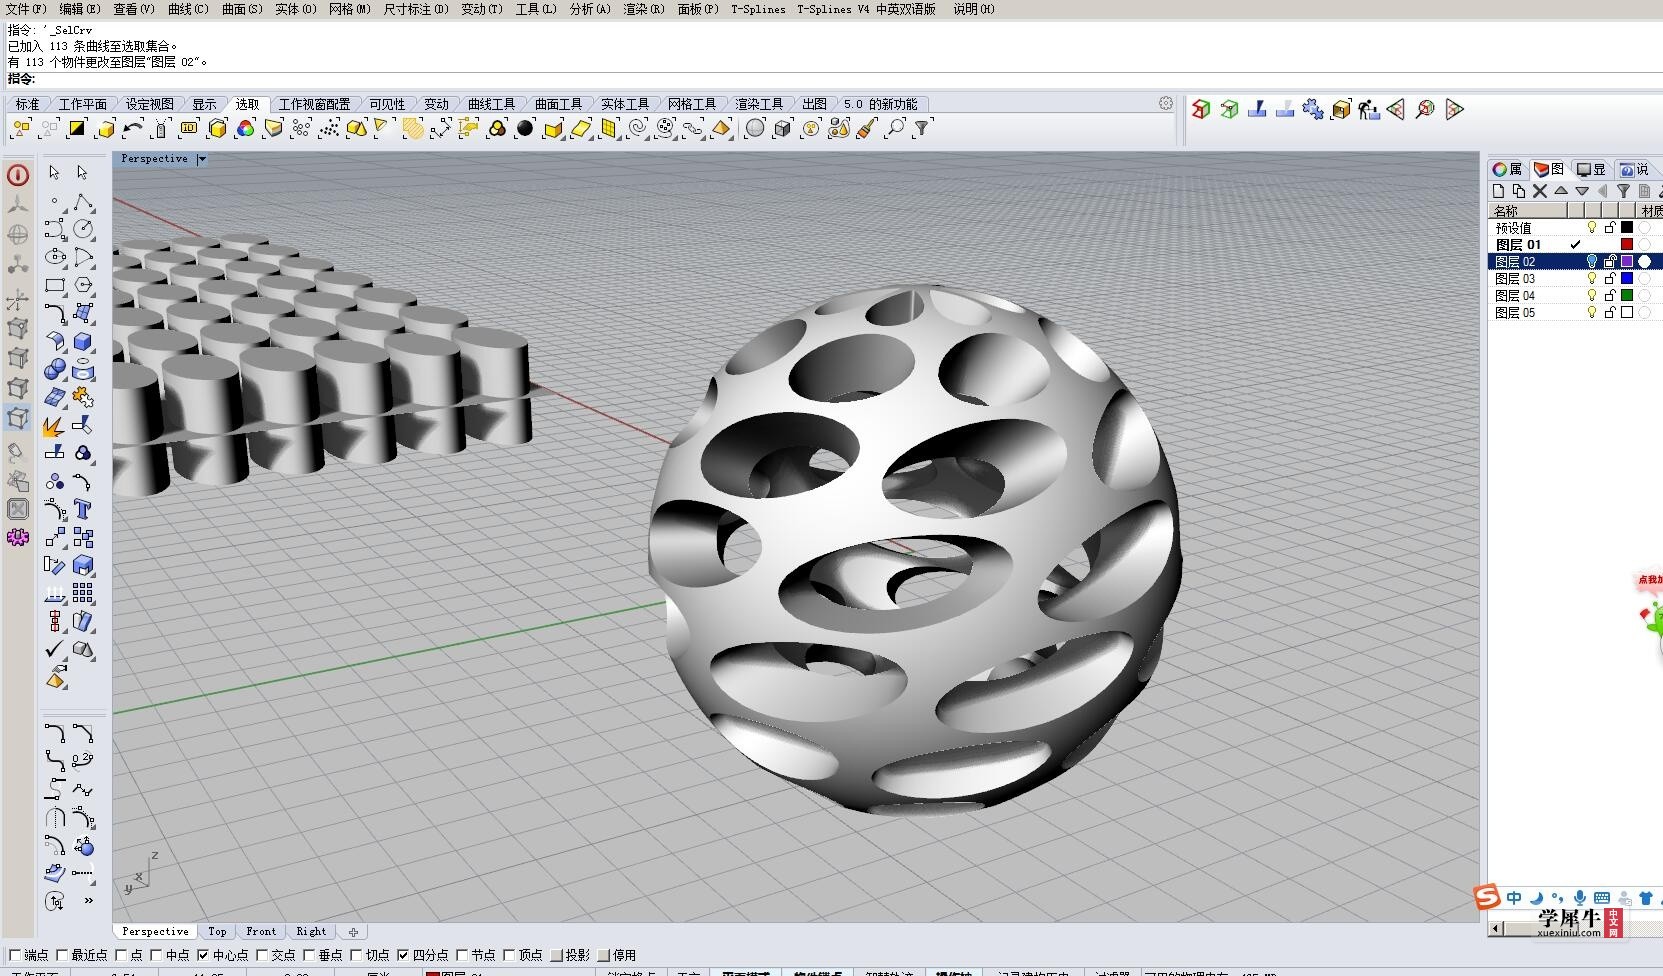This screenshot has height=976, width=1663.
Task: Move layer down with triangle icon
Action: [x=1582, y=191]
